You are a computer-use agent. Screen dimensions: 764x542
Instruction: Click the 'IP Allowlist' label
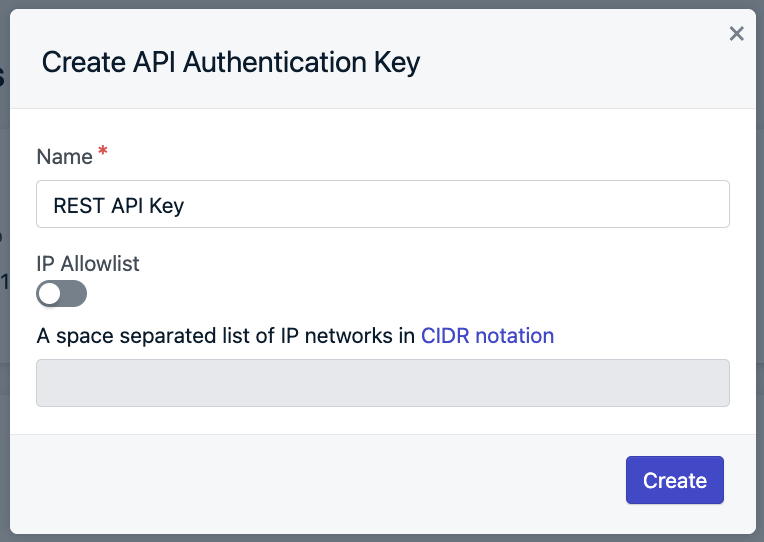tap(88, 264)
